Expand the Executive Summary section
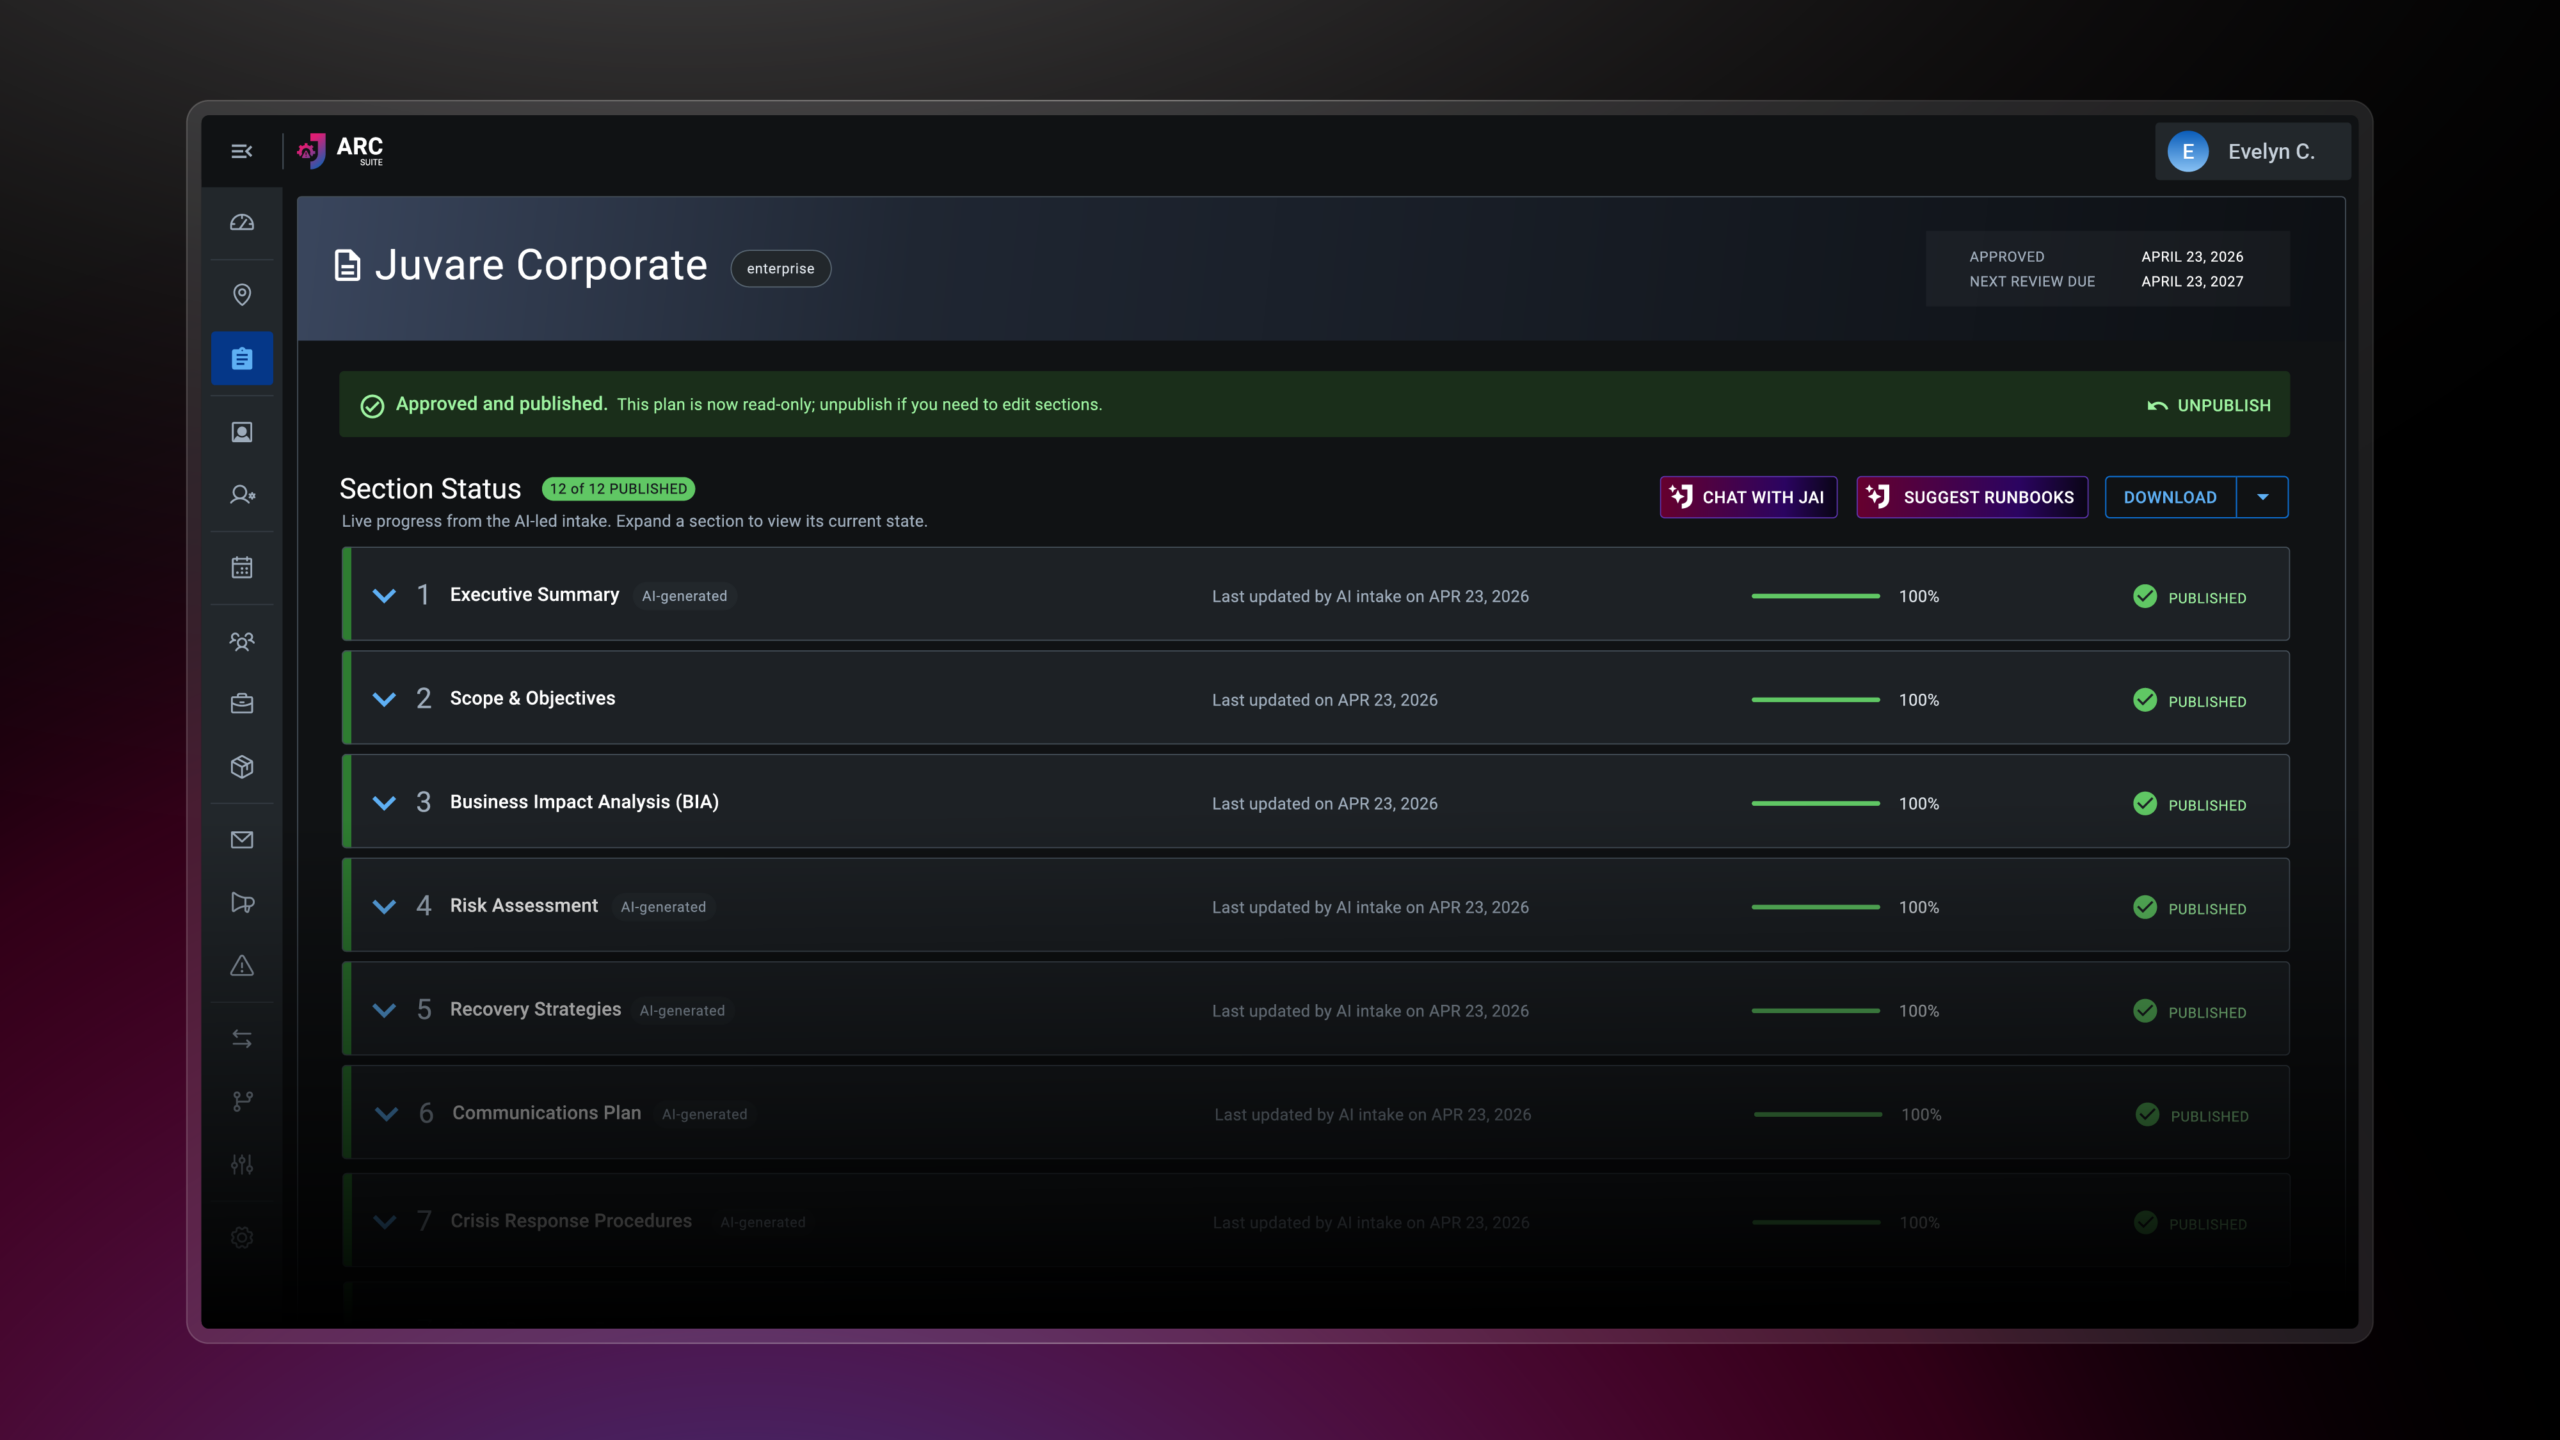Screen dimensions: 2560x1440 point(384,596)
